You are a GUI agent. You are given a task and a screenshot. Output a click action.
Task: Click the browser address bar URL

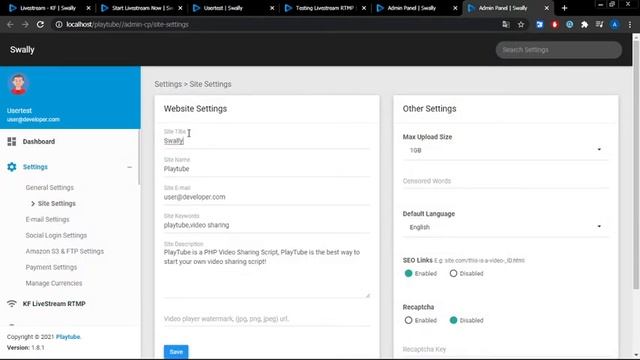click(x=127, y=24)
